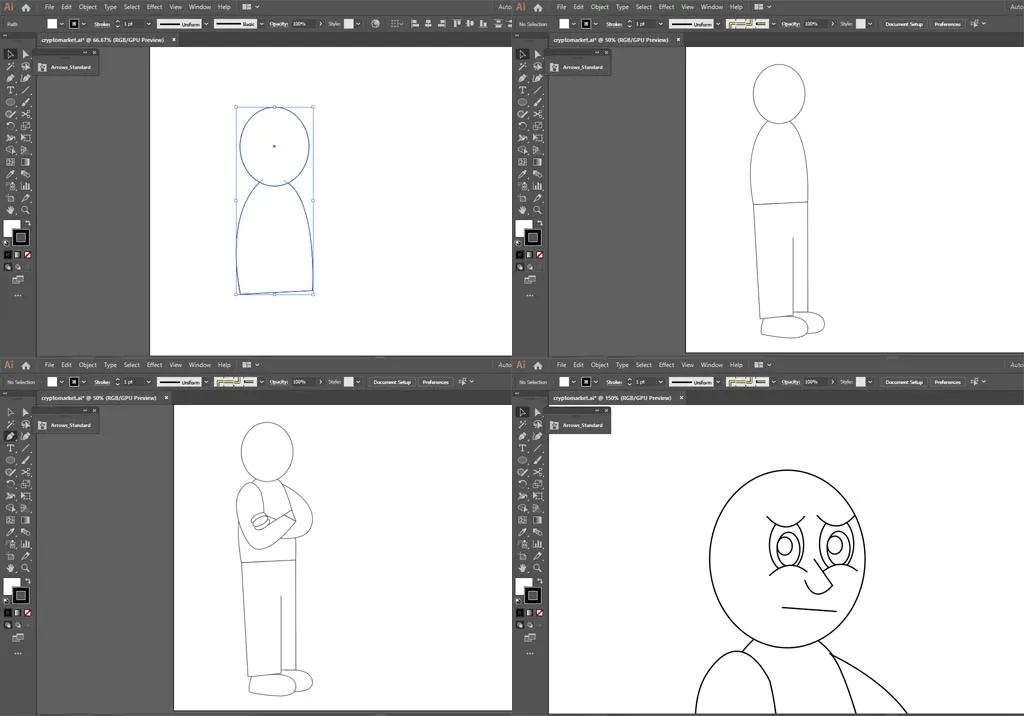1024x716 pixels.
Task: Choose the Line Segment tool in top-right window
Action: [537, 90]
